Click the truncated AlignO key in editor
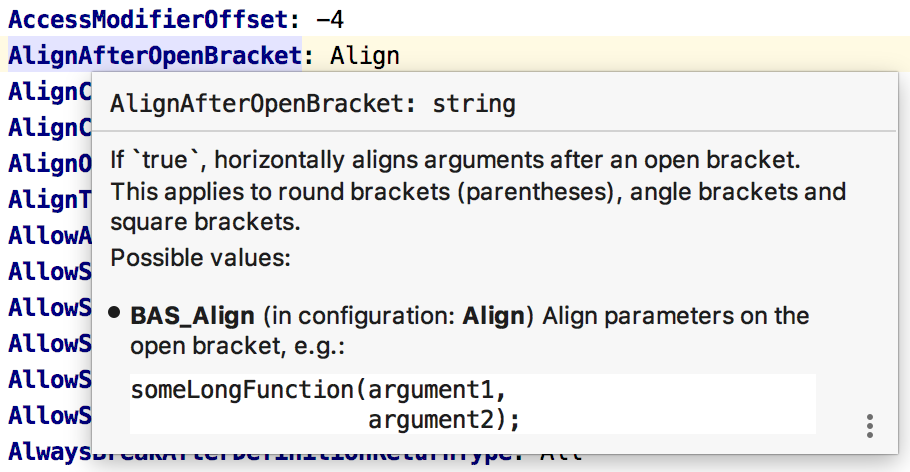 click(50, 163)
